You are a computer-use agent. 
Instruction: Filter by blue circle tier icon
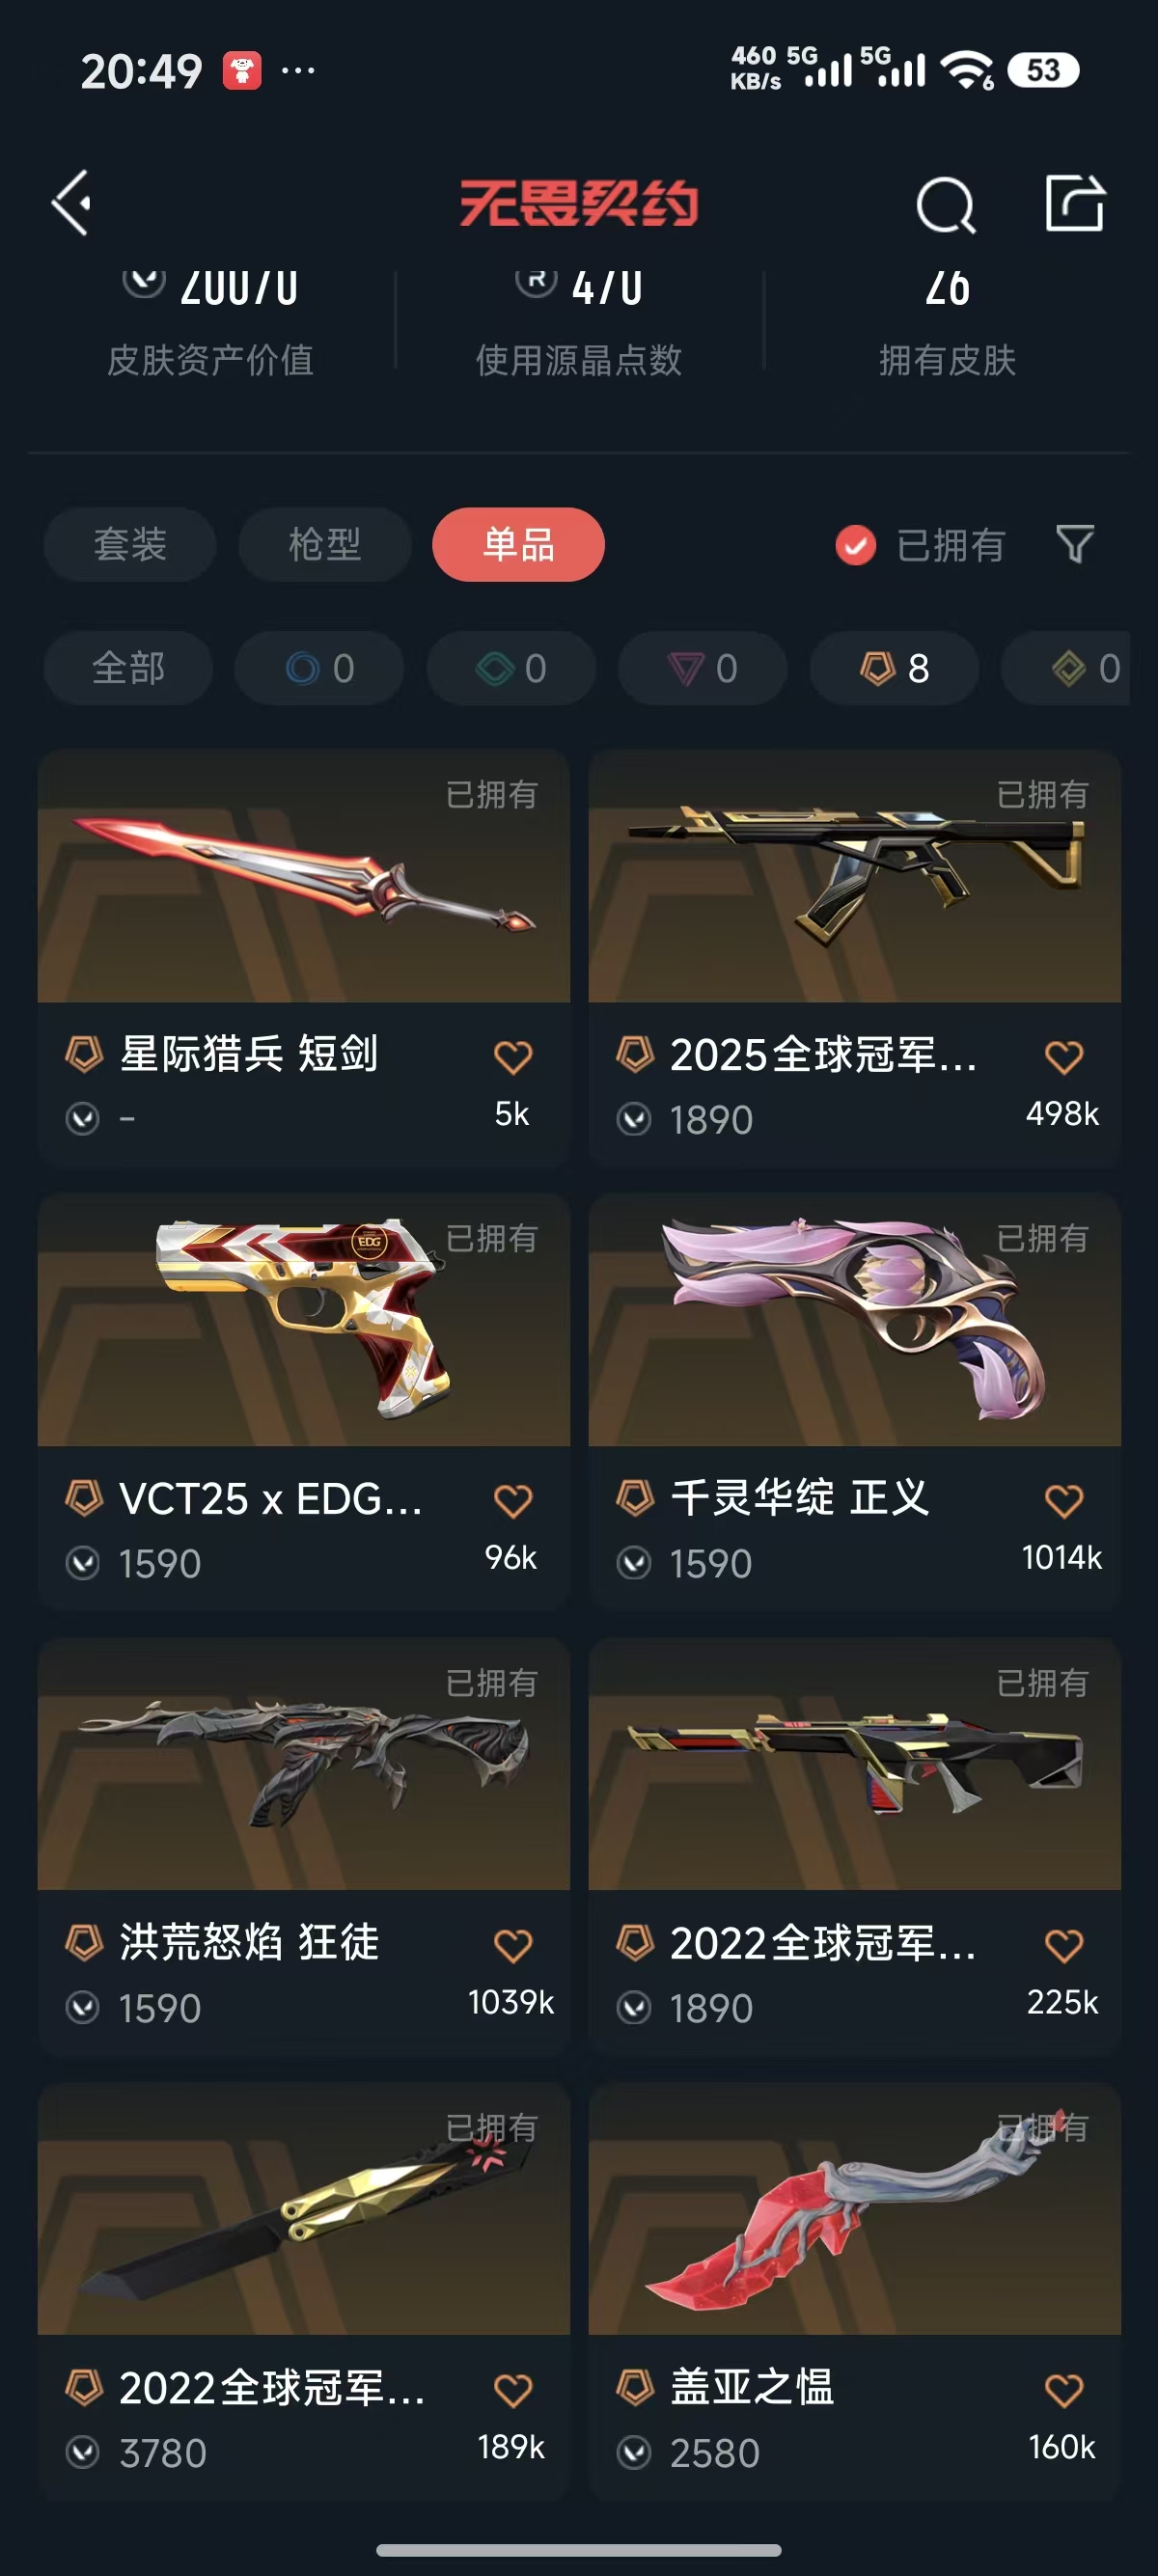click(x=319, y=668)
